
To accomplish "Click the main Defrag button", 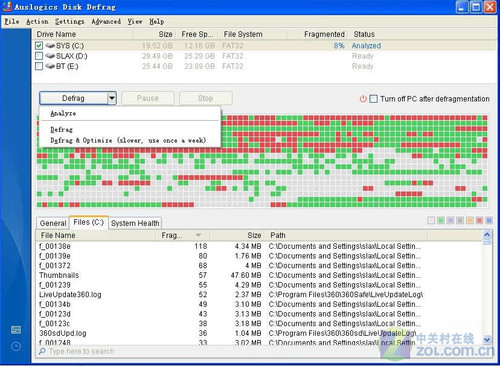I will point(73,98).
